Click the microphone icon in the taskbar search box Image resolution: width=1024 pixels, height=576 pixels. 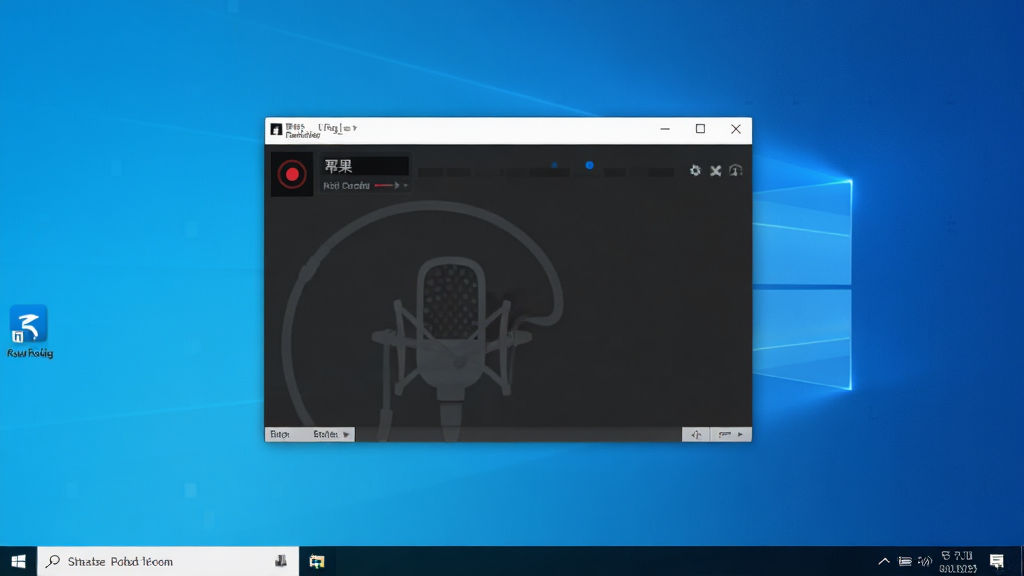[281, 561]
